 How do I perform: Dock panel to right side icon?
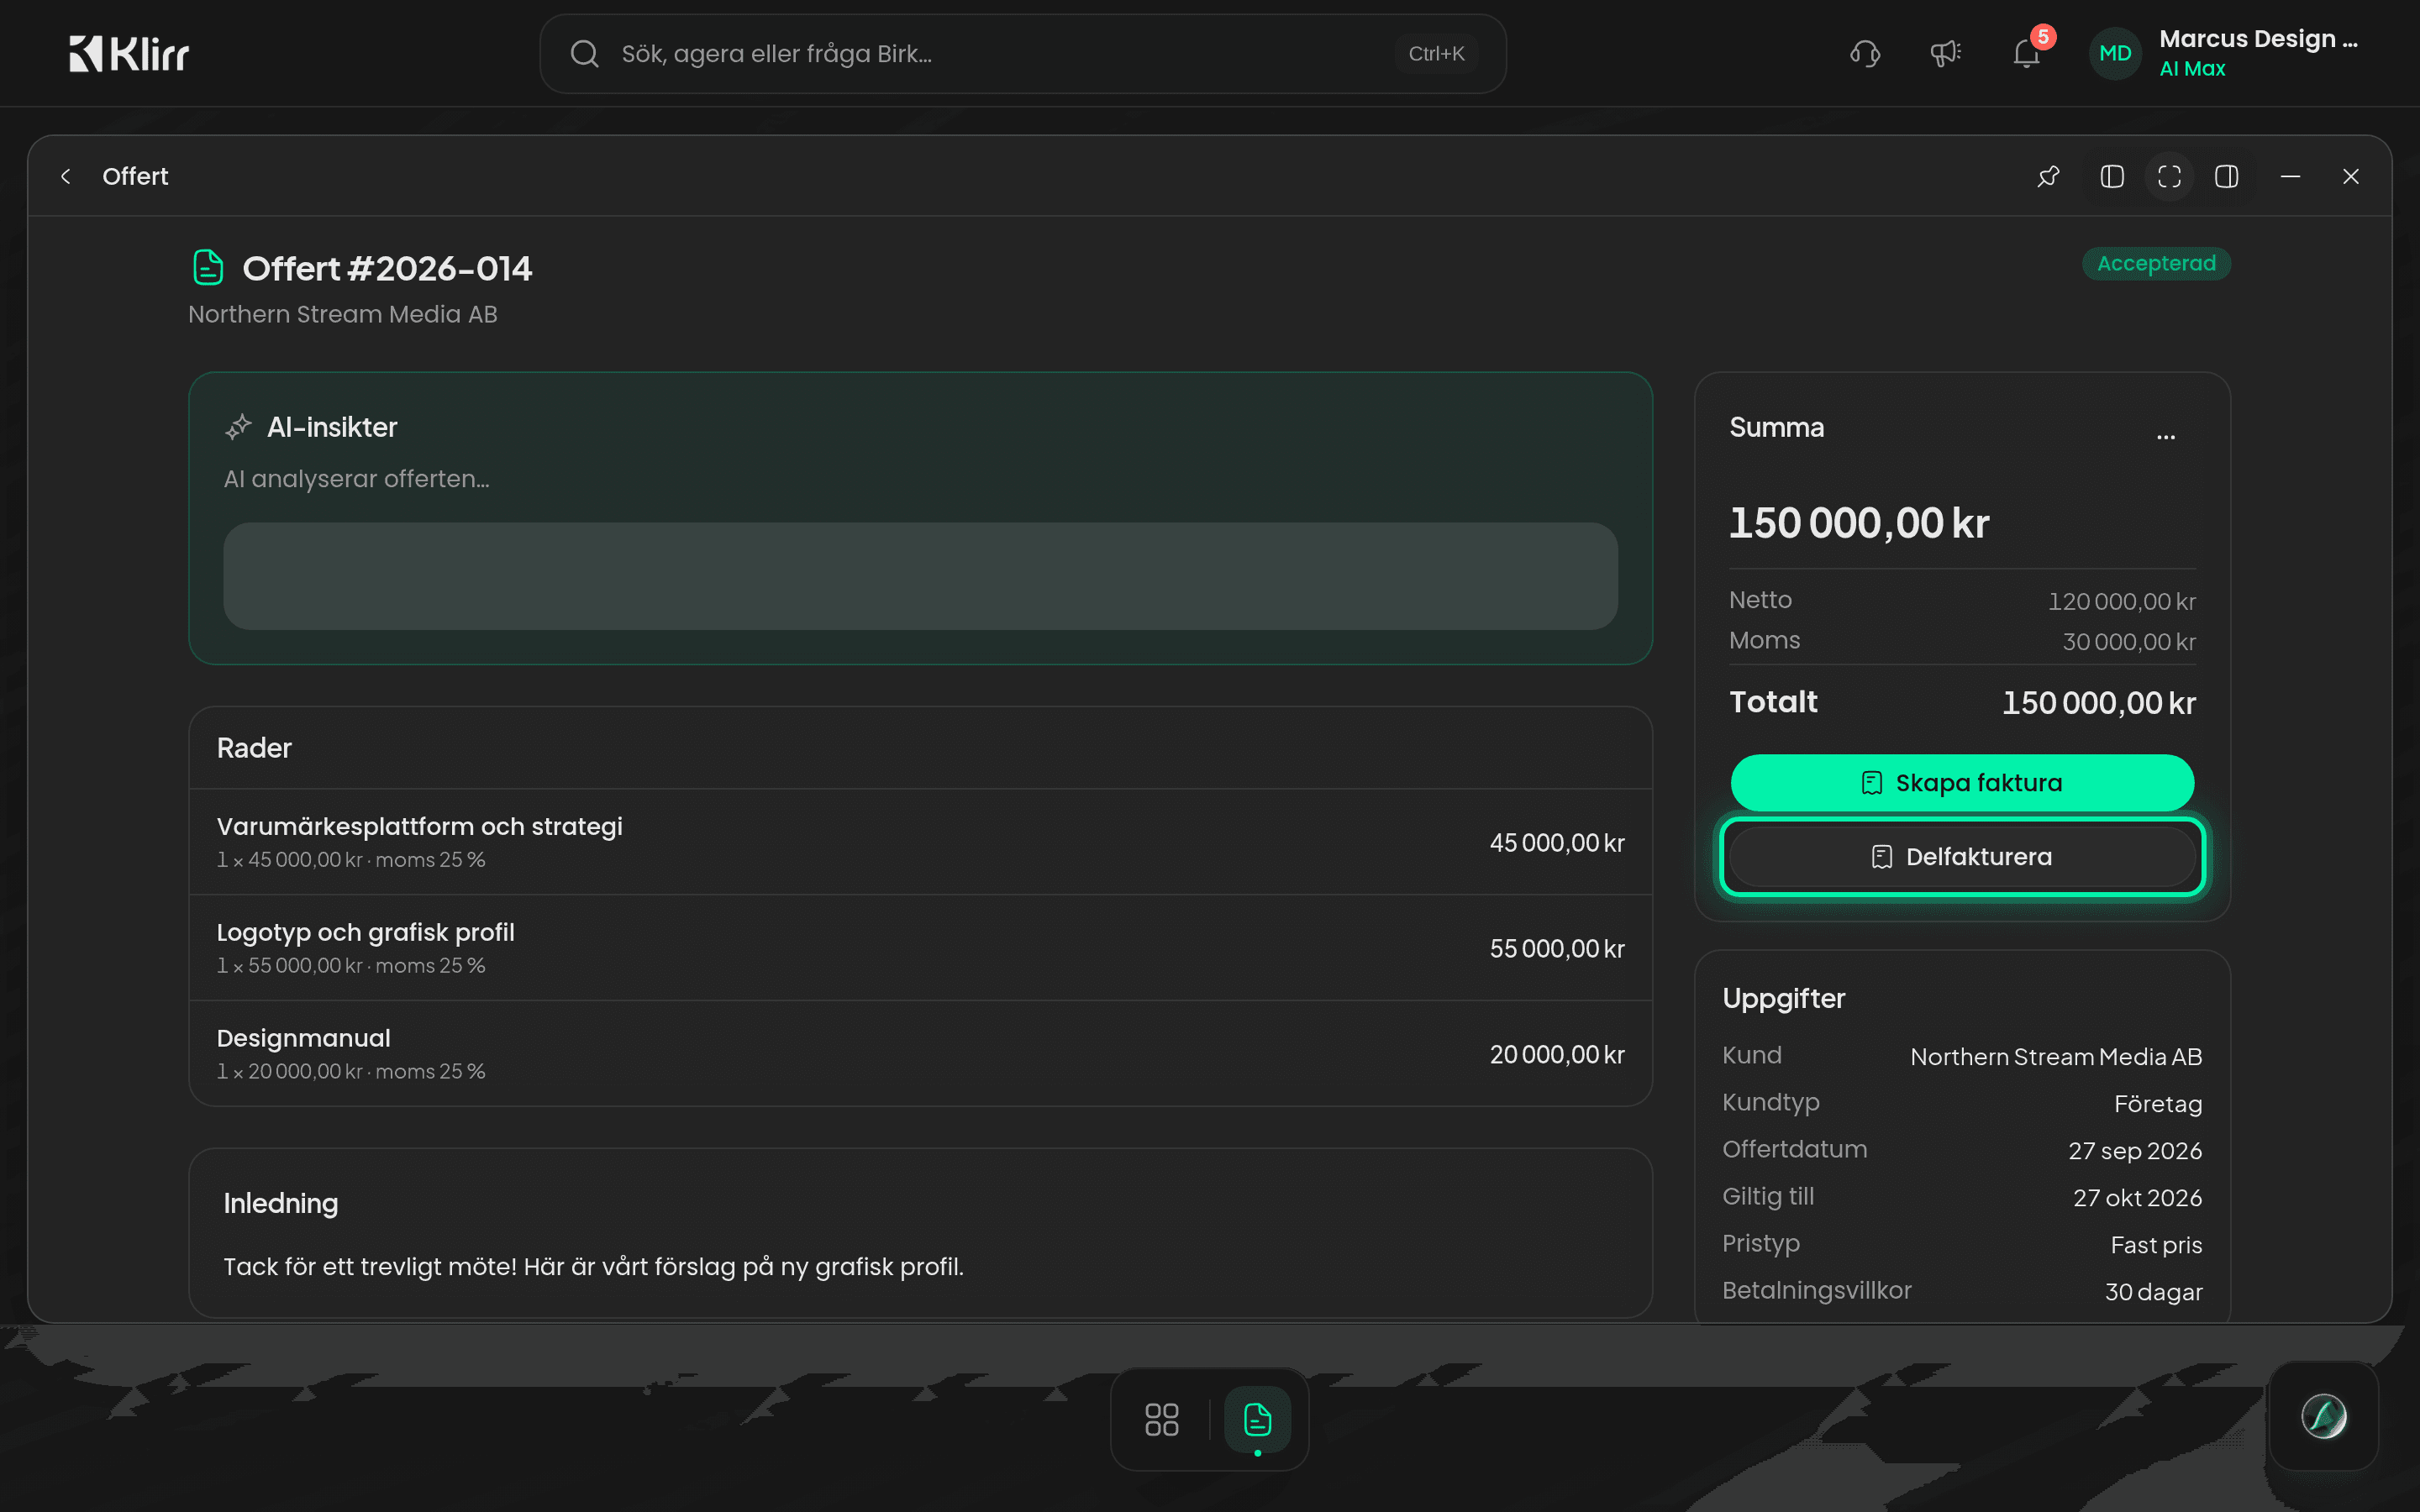point(2226,177)
